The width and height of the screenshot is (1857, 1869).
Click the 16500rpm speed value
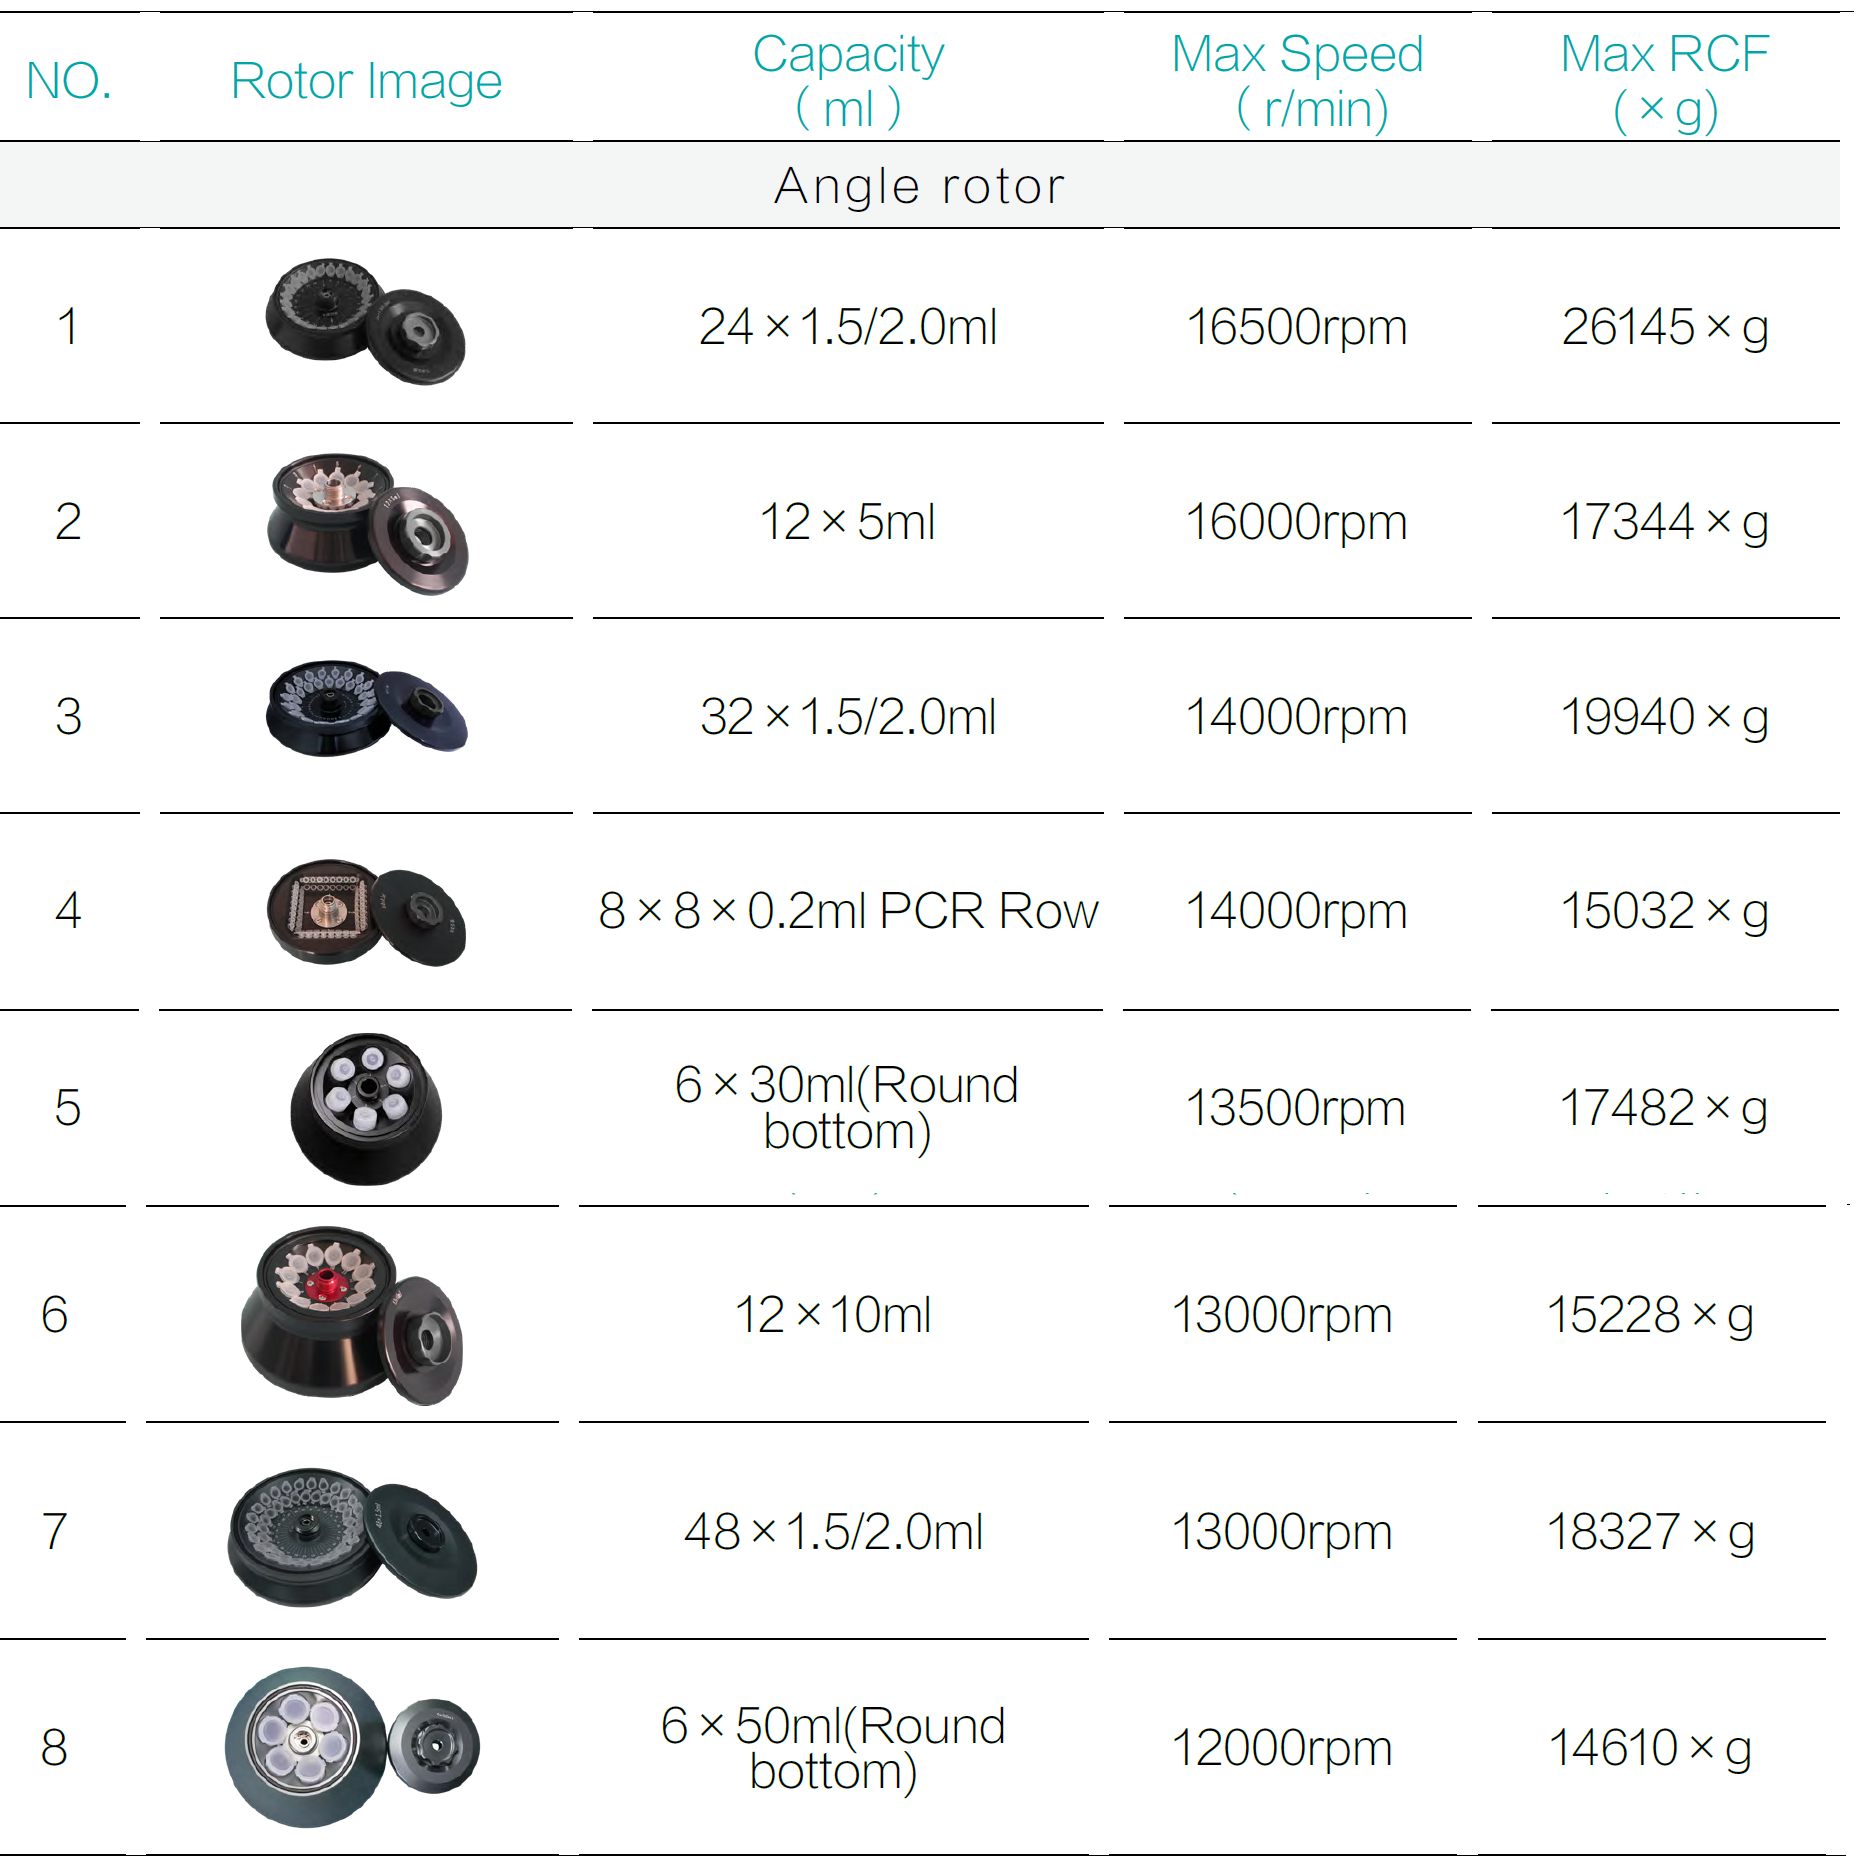[x=1297, y=327]
